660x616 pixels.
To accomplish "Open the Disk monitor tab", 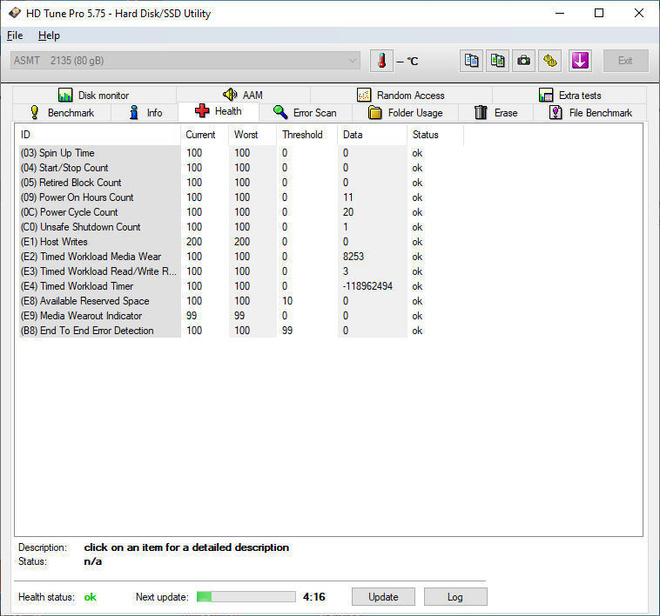I will coord(94,95).
